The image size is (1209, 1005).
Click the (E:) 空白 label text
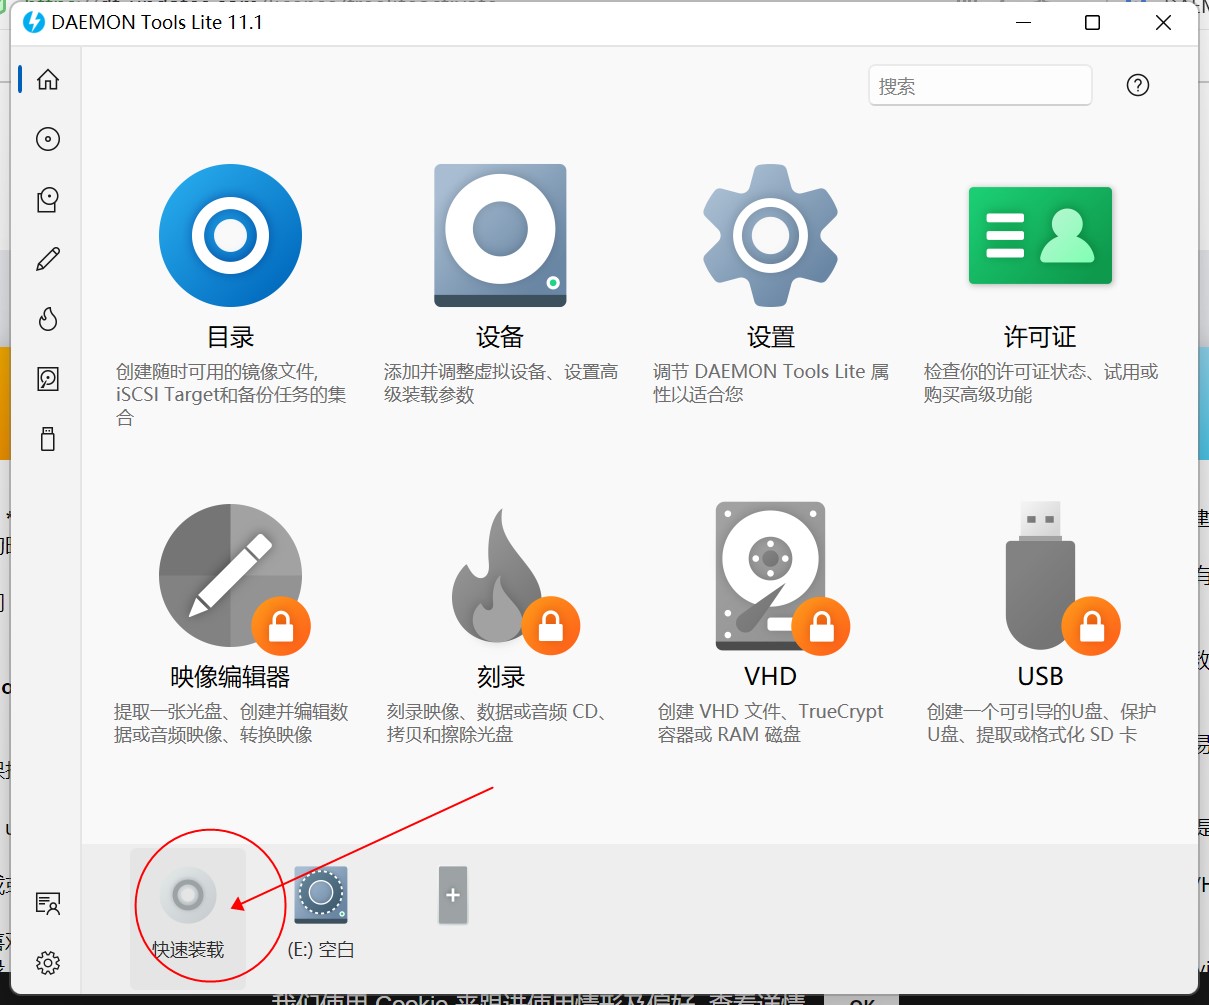click(321, 949)
